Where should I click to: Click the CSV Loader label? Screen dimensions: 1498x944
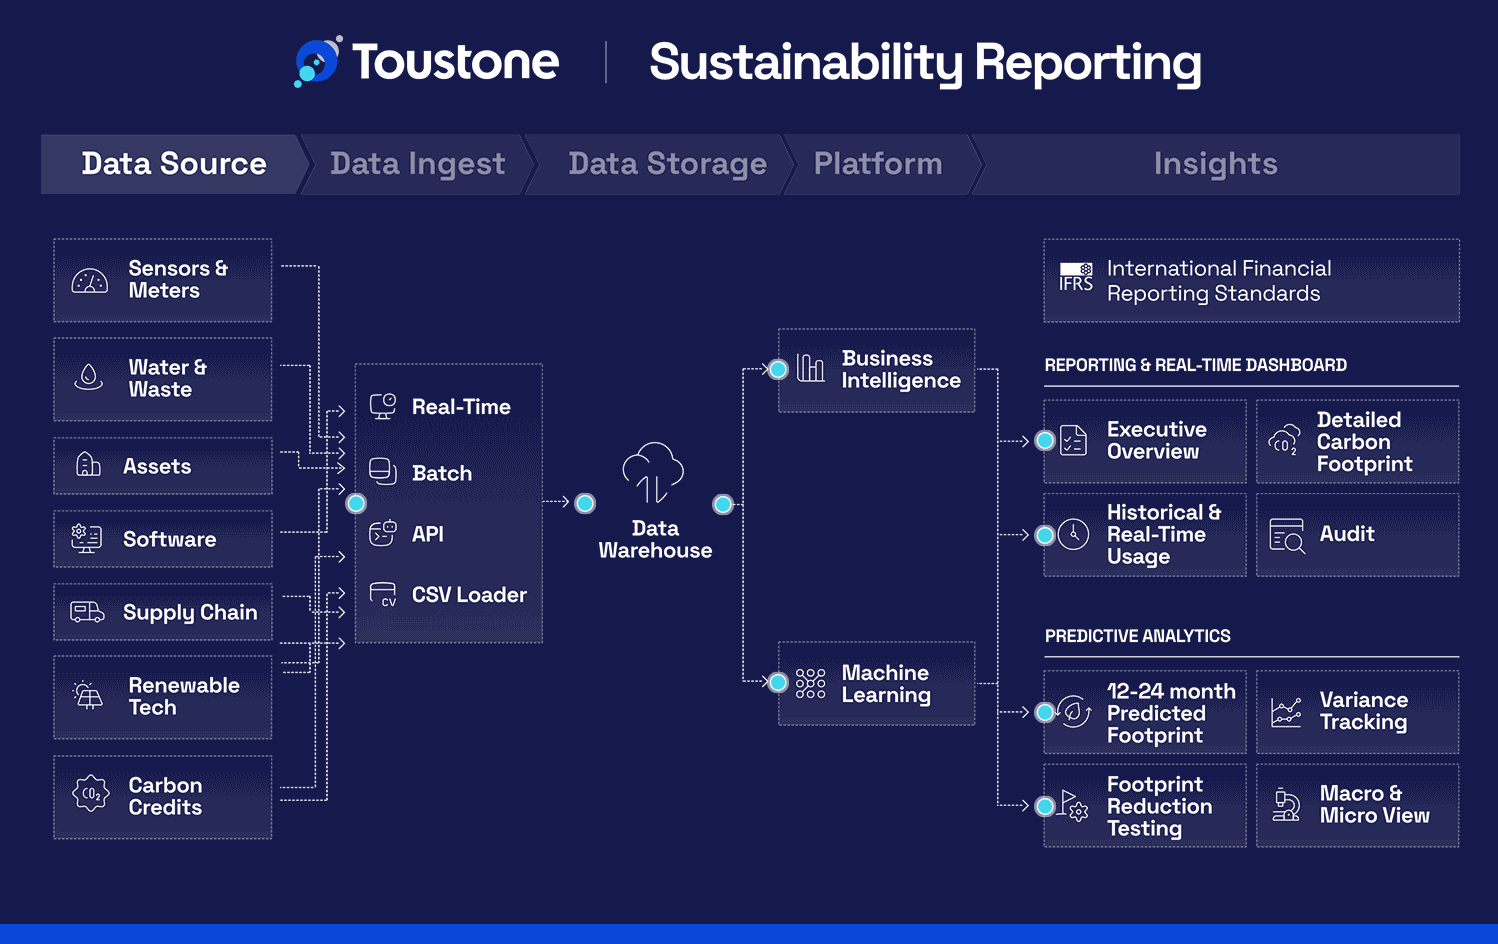point(469,595)
